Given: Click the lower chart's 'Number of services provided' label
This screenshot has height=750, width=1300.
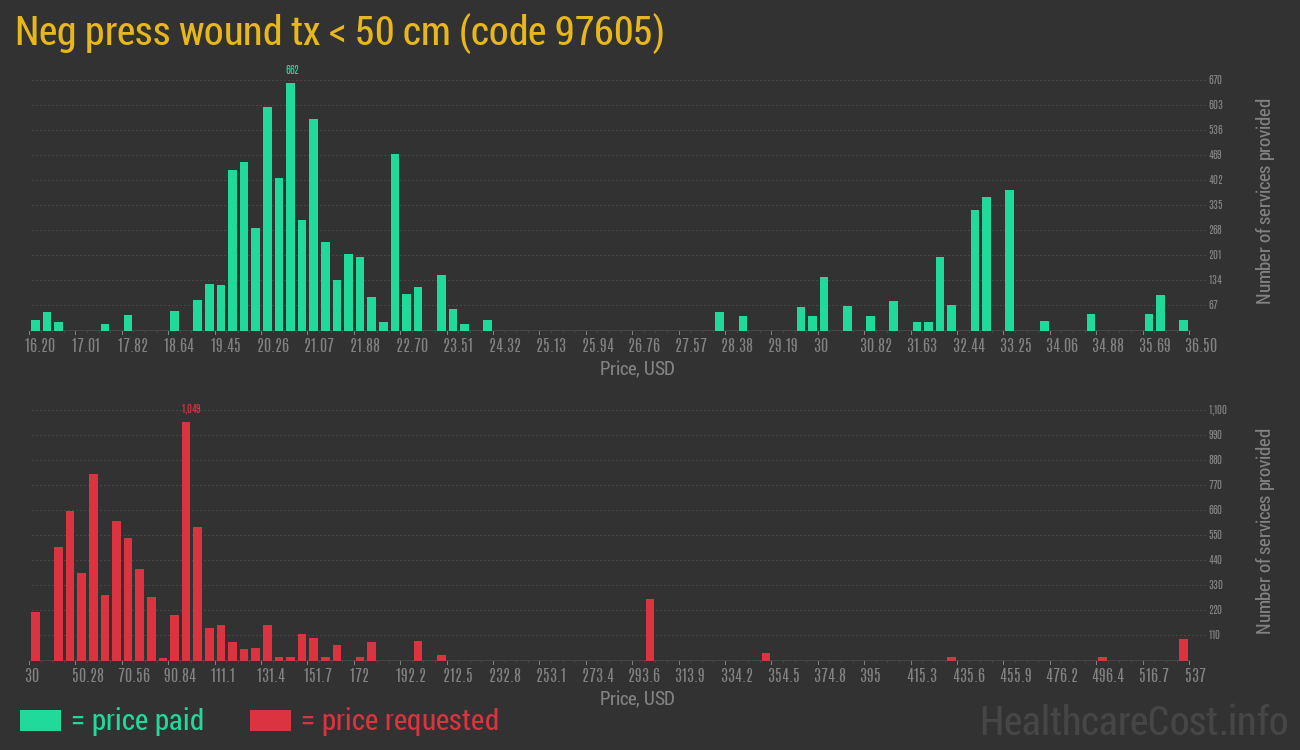Looking at the screenshot, I should pos(1264,531).
